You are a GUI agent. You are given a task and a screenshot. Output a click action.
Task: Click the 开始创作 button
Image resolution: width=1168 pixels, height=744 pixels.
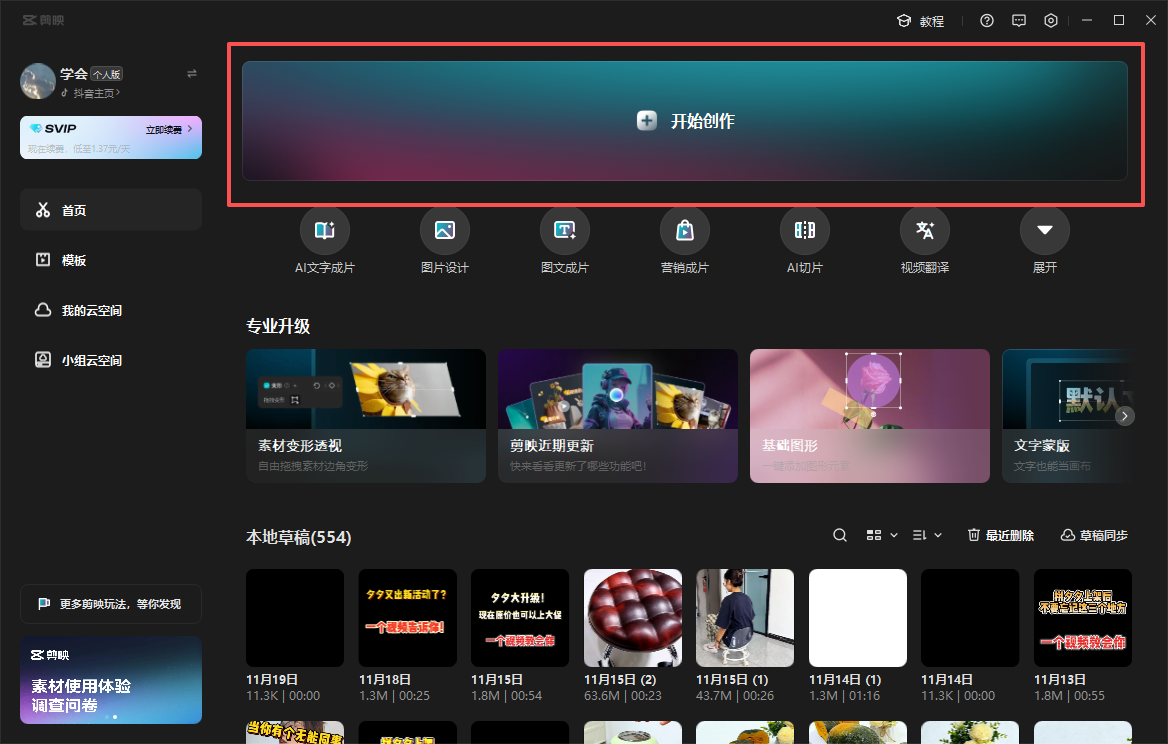(x=685, y=121)
